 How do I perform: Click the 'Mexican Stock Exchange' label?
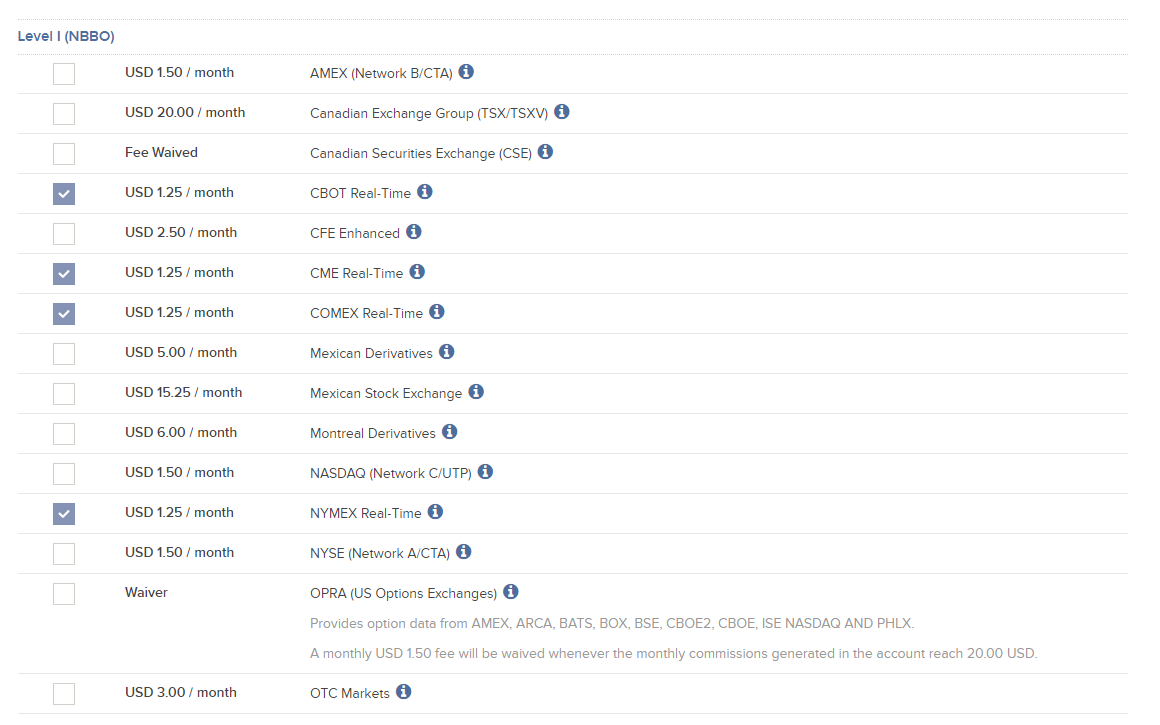[386, 394]
